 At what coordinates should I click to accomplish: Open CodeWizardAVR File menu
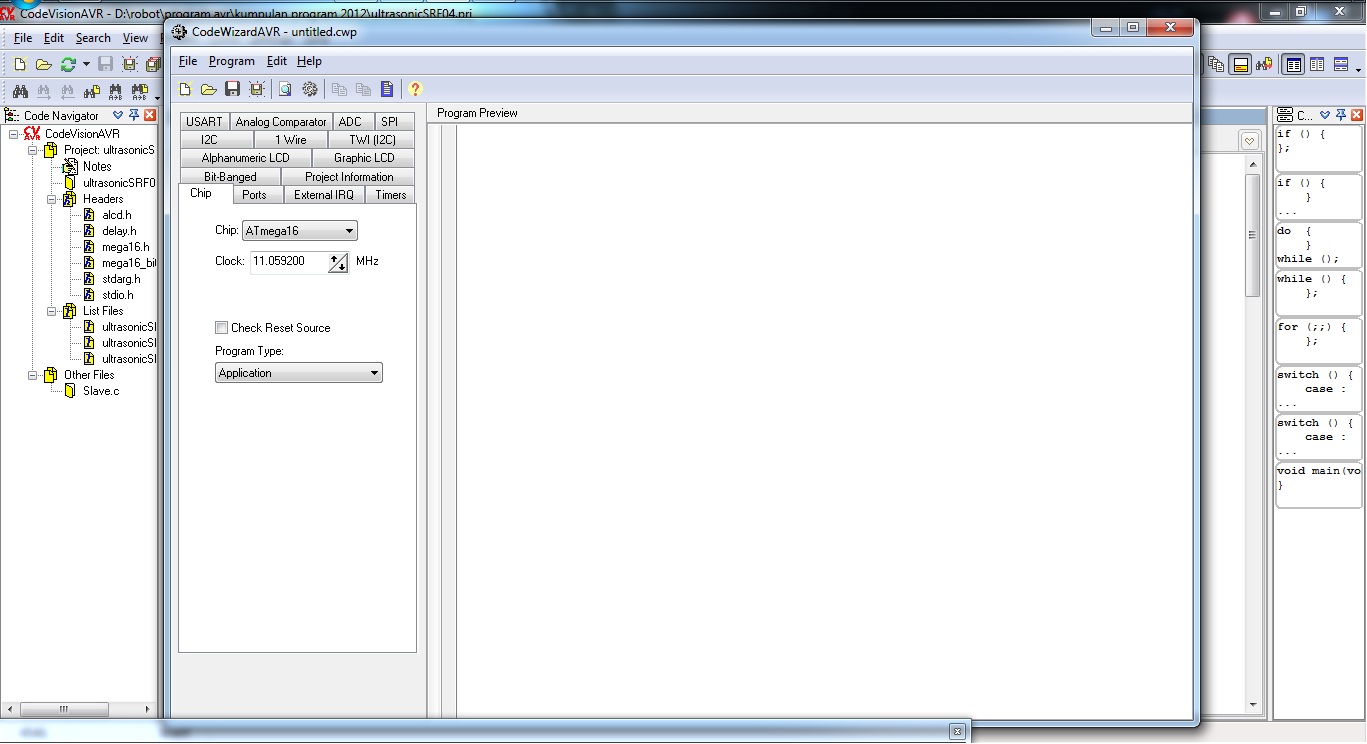coord(188,61)
